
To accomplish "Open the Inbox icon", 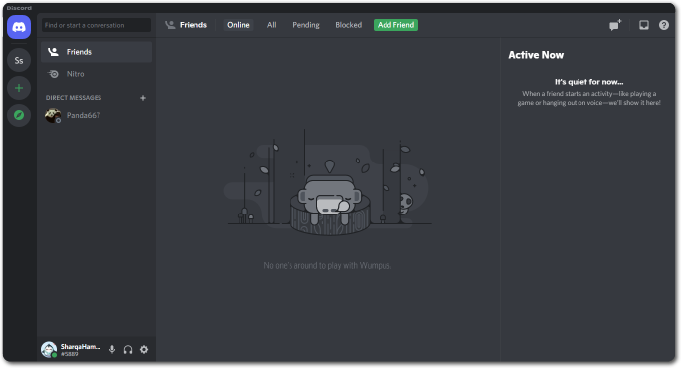I will pos(644,25).
